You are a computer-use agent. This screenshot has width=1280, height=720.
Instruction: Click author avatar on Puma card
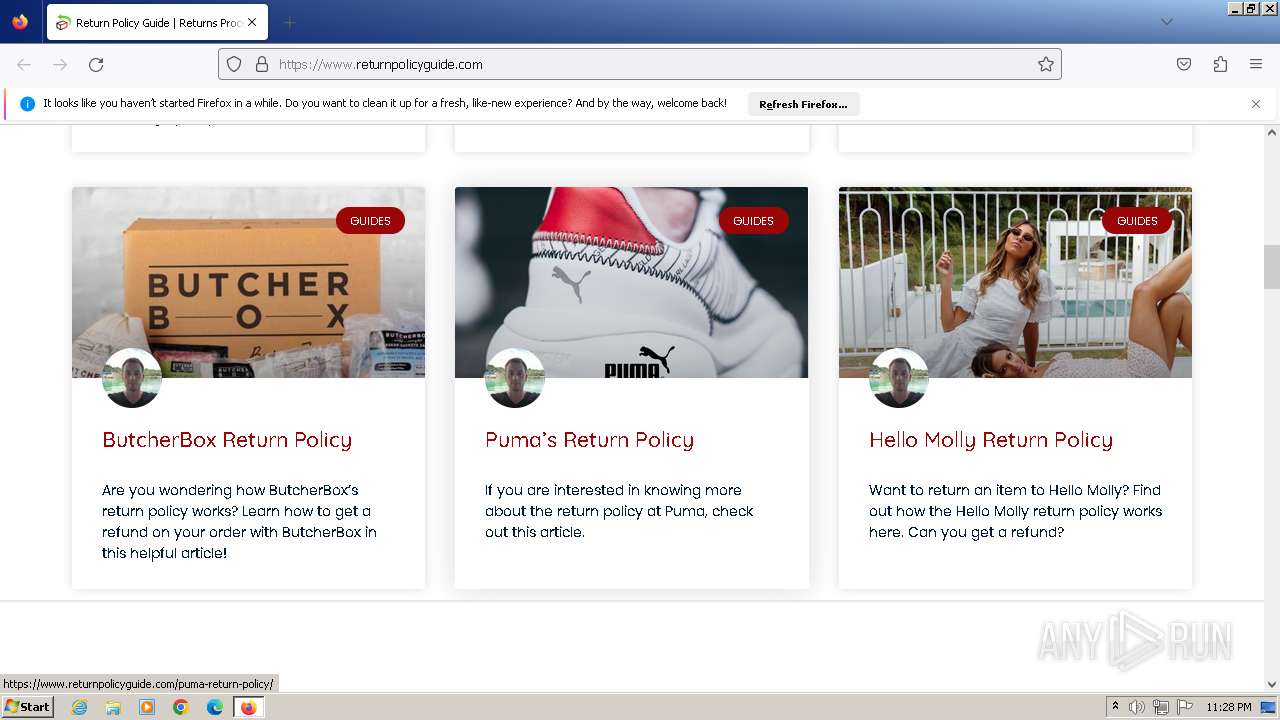tap(515, 378)
